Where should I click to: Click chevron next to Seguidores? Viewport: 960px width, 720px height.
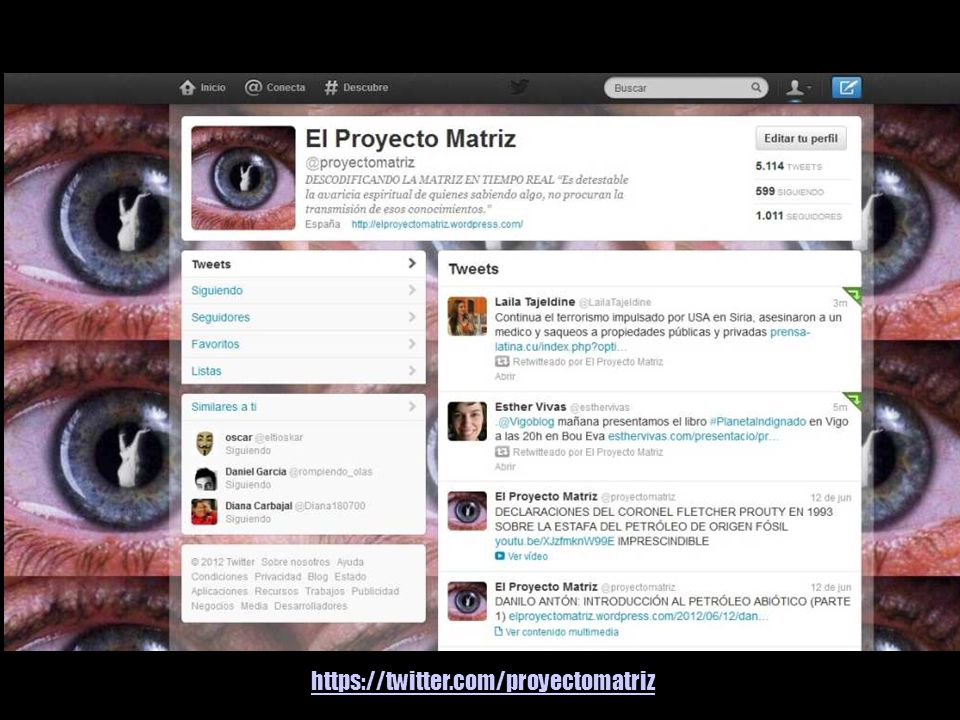[412, 317]
